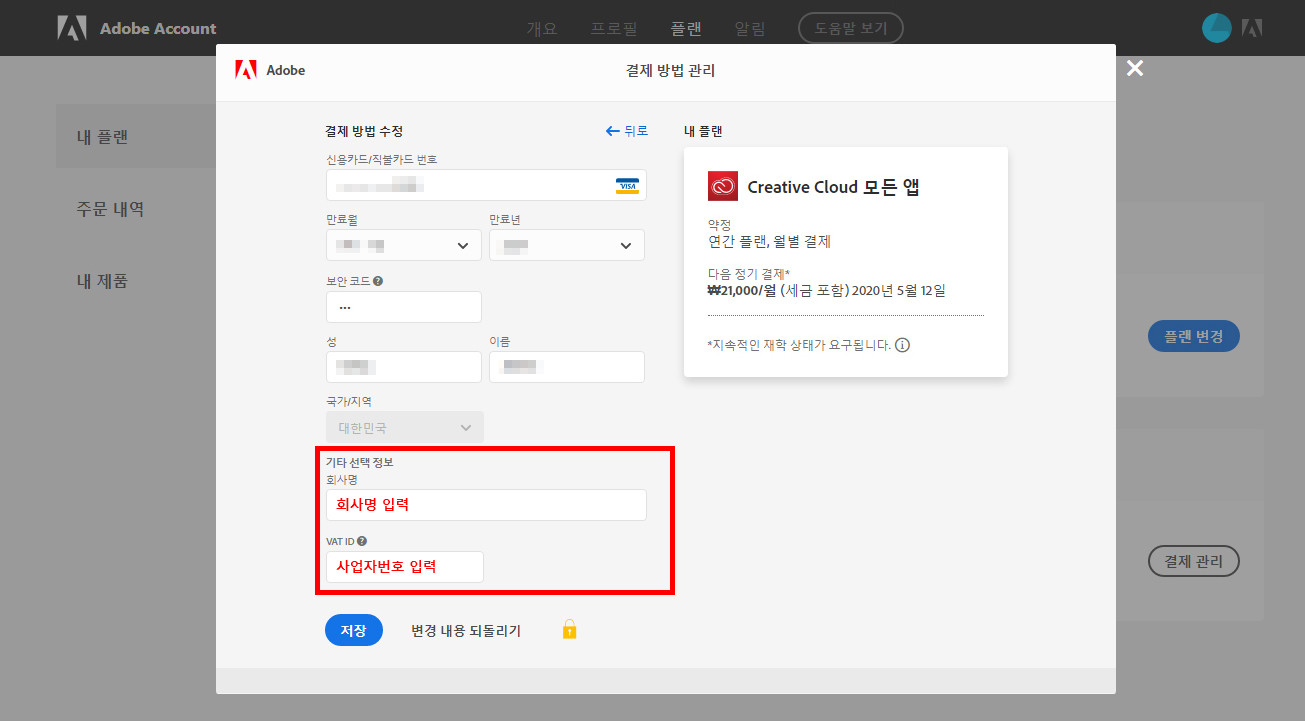
Task: Click the 이름 (first name) field
Action: [567, 367]
